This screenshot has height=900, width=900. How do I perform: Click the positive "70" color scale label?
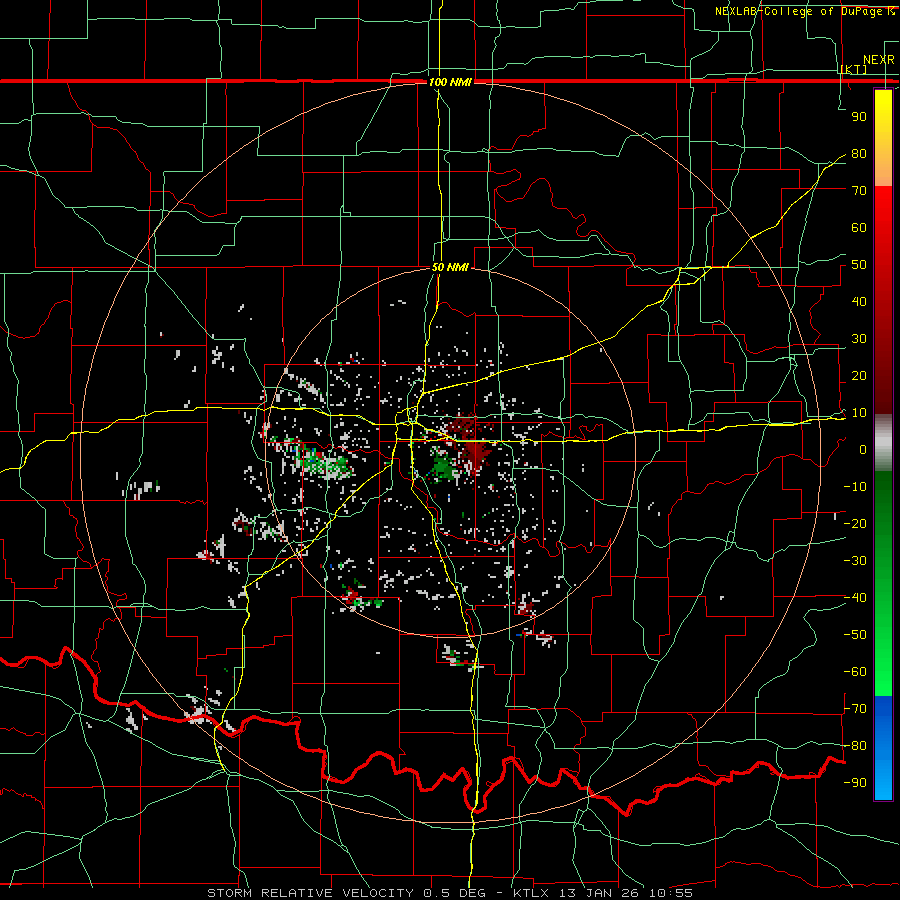(859, 191)
